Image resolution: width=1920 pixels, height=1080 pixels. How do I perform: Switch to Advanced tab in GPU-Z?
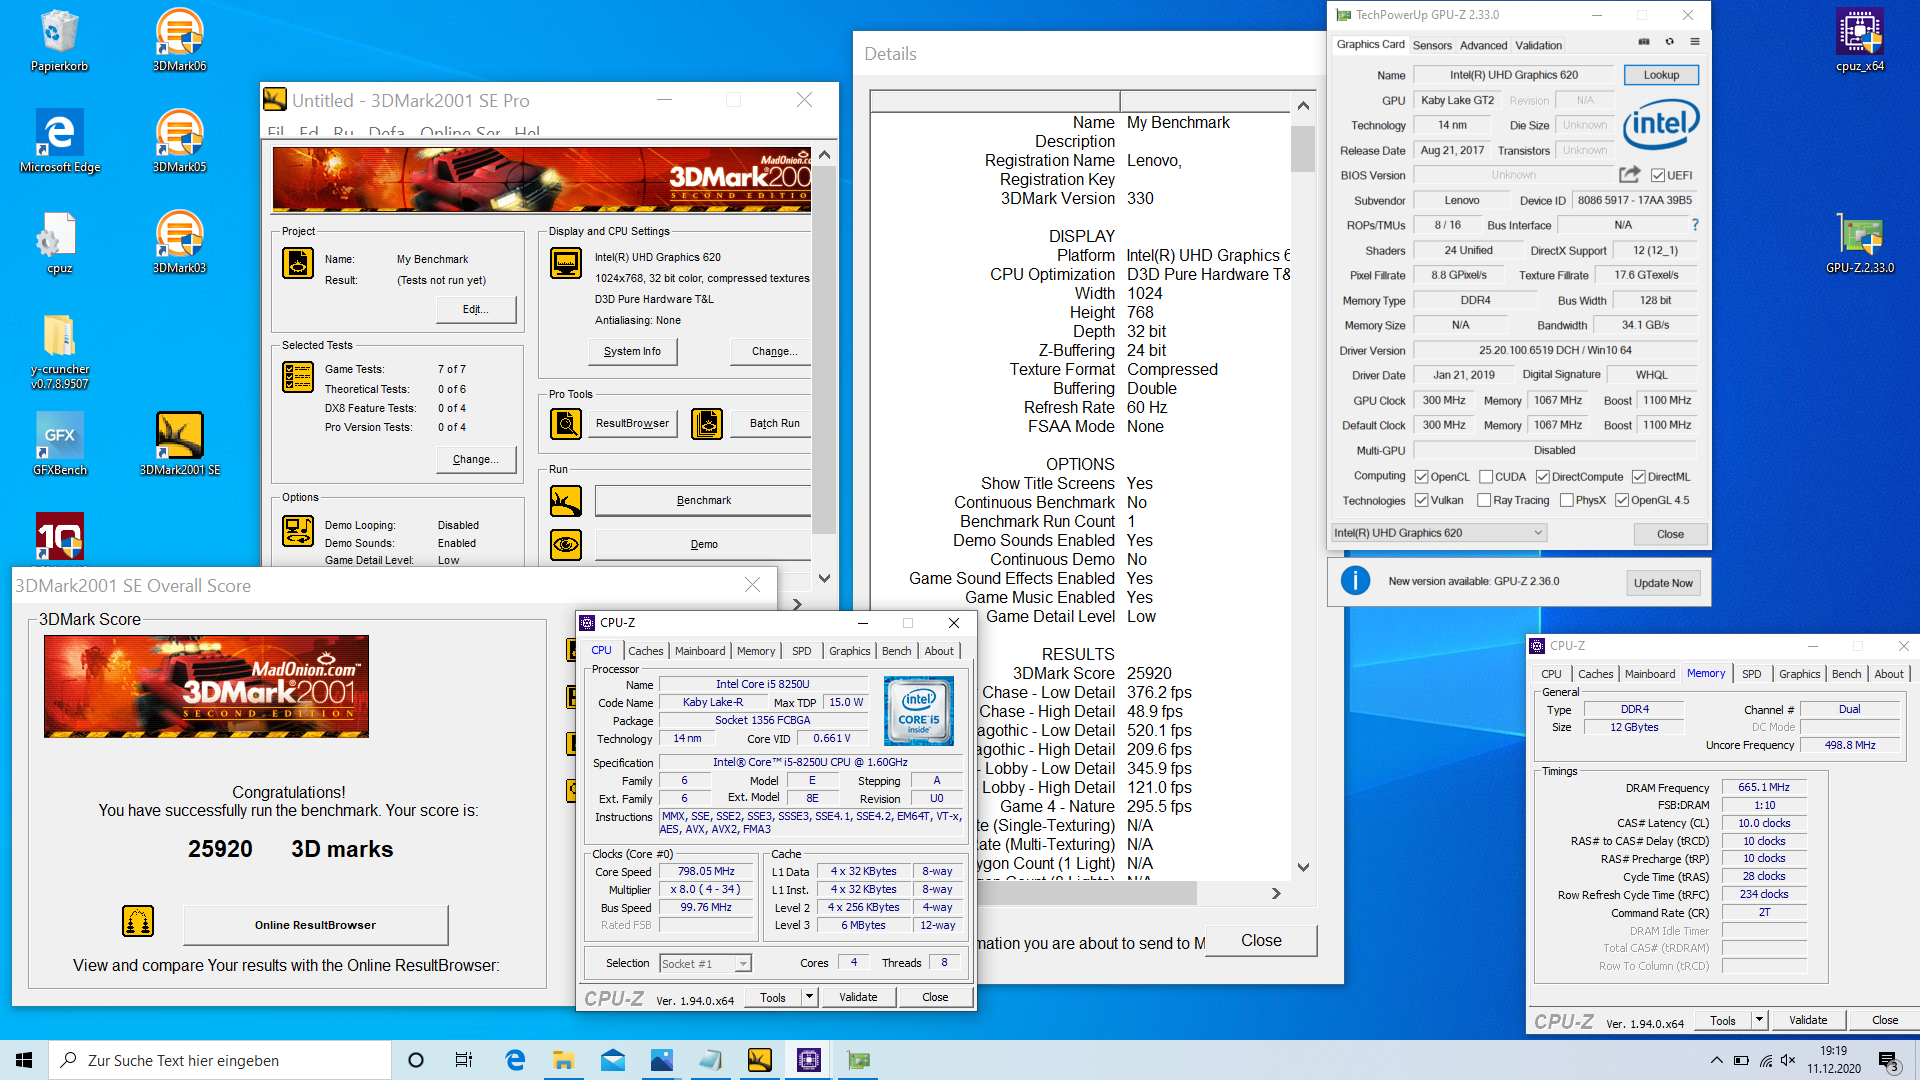pyautogui.click(x=1483, y=46)
